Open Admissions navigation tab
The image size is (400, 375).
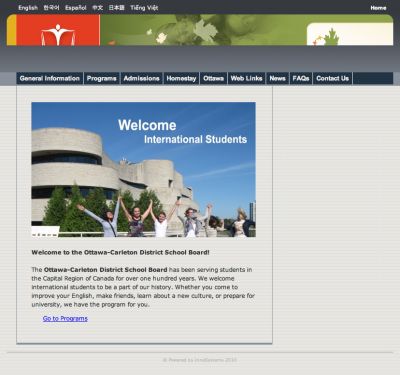142,79
